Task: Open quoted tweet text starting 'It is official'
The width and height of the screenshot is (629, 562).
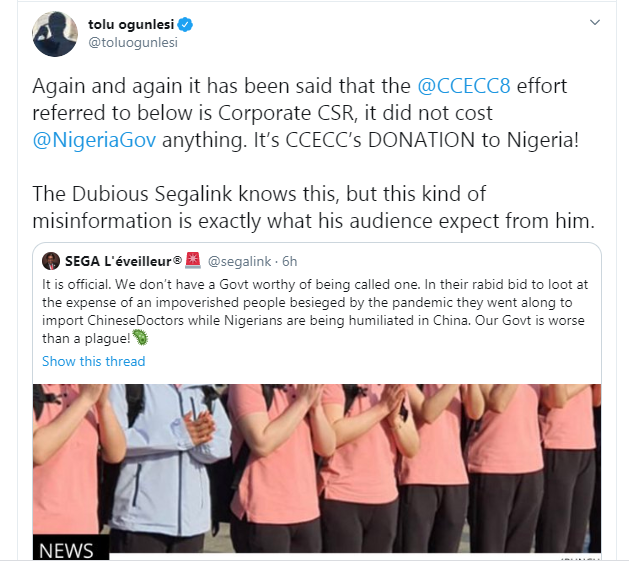Action: 315,311
